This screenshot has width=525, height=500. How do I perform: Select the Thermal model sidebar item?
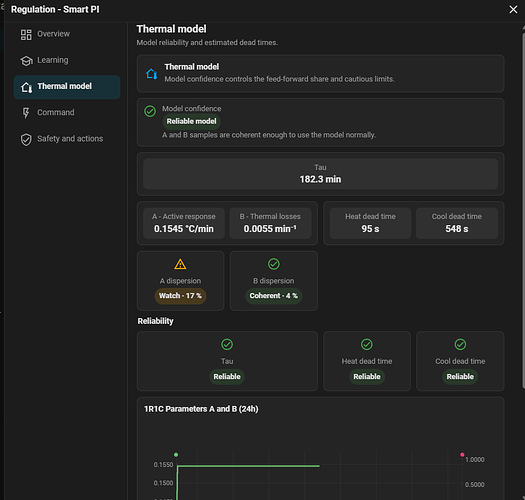point(67,87)
